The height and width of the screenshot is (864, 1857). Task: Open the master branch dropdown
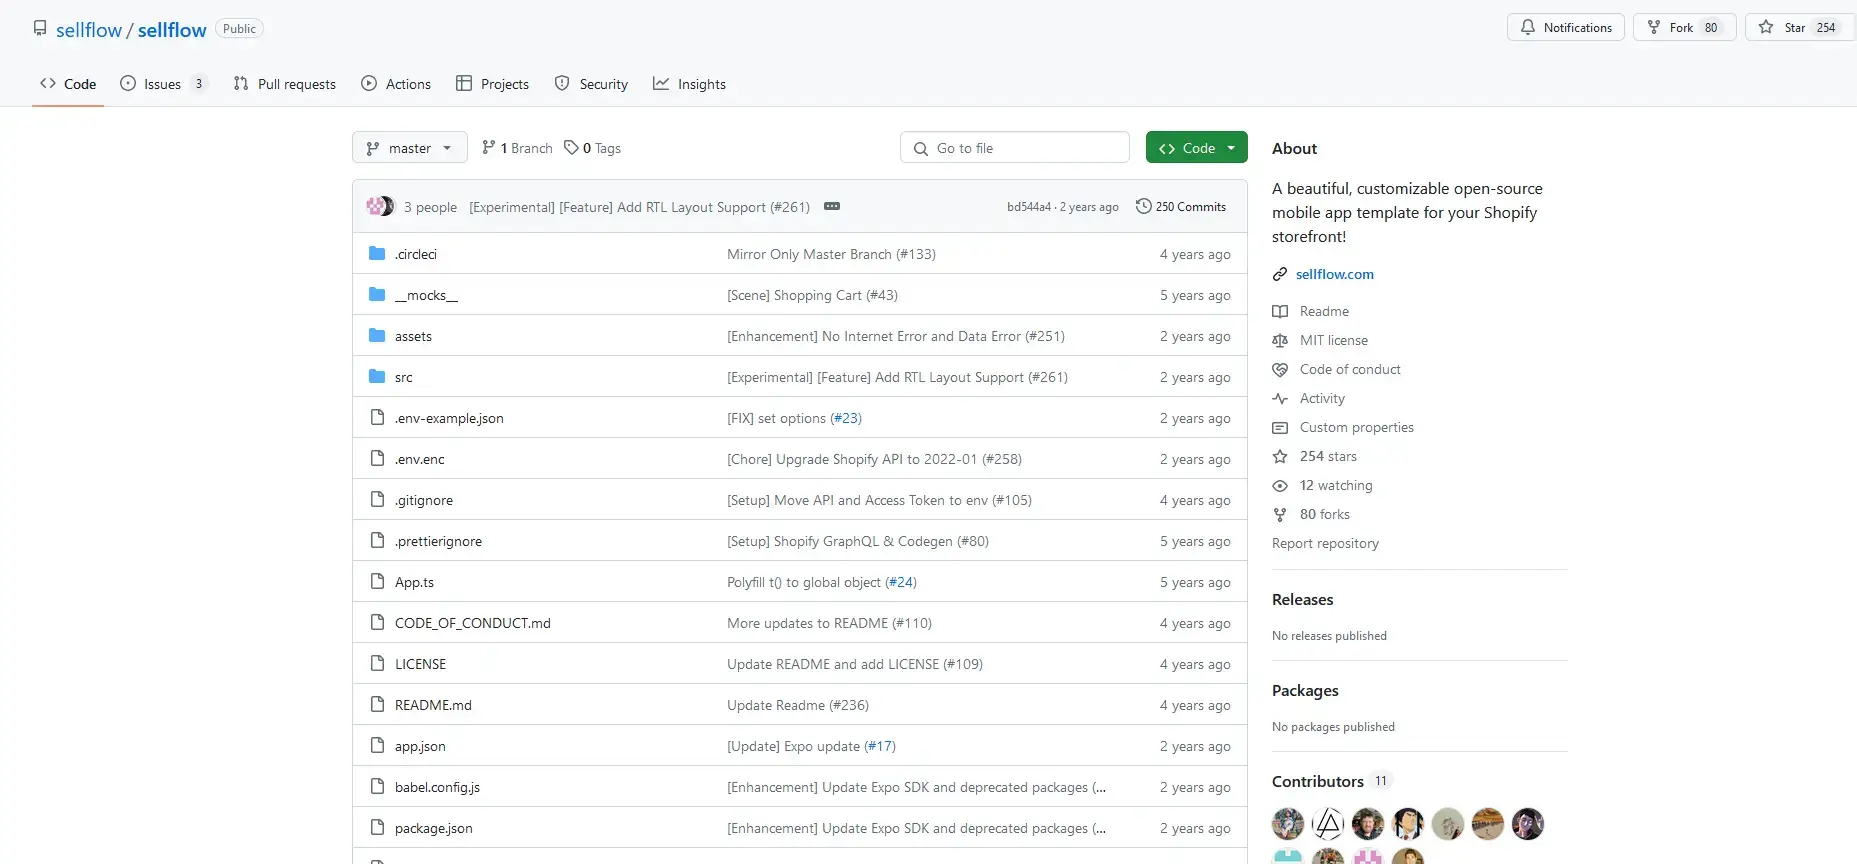pos(410,148)
